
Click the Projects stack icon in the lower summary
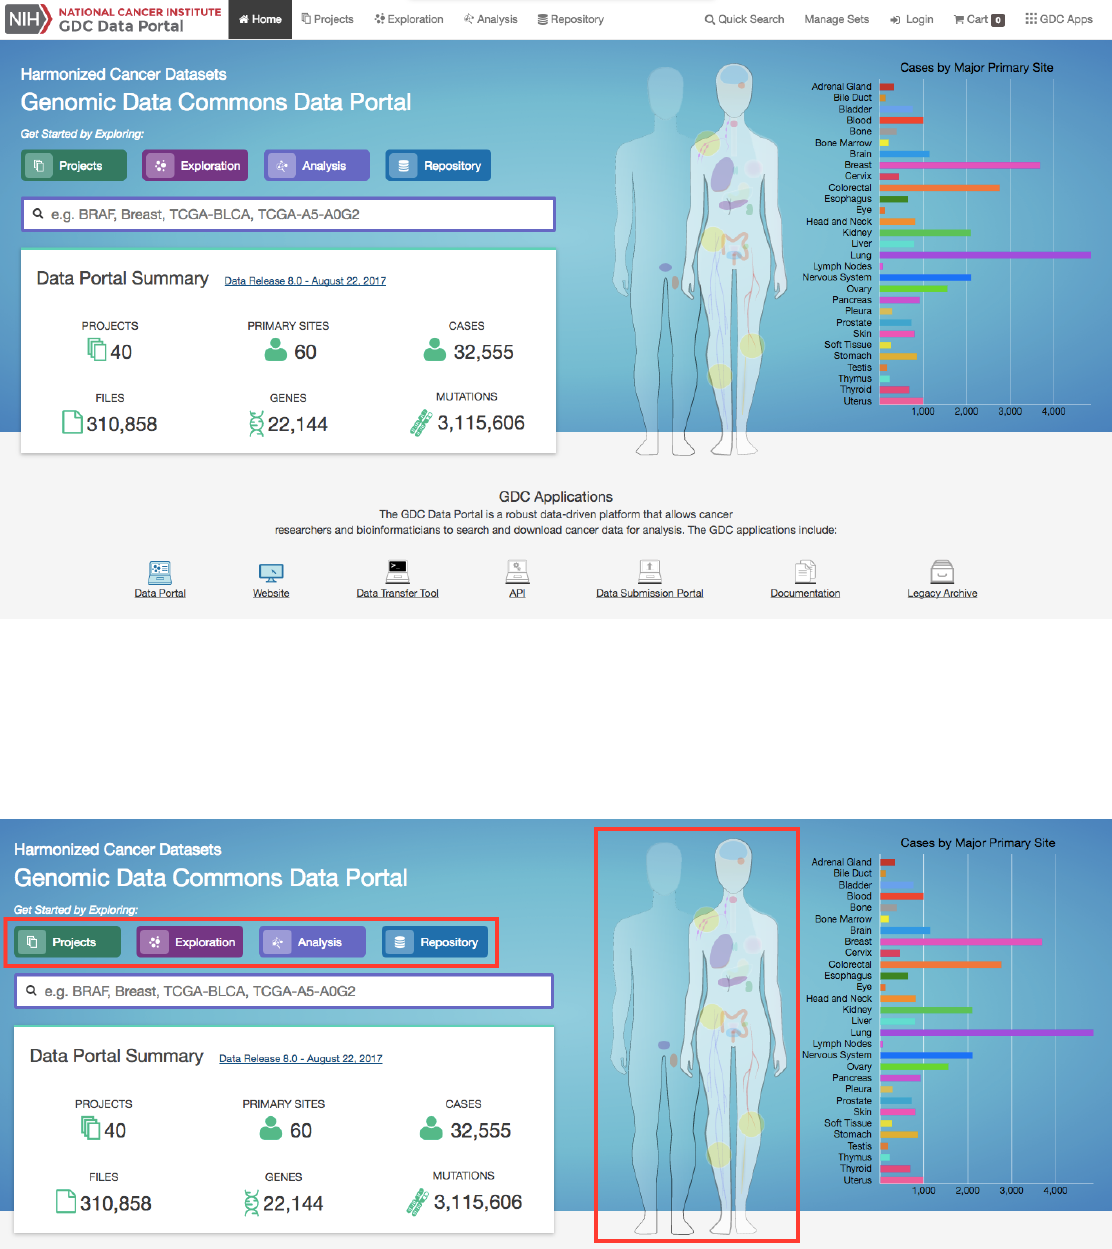tap(91, 1128)
